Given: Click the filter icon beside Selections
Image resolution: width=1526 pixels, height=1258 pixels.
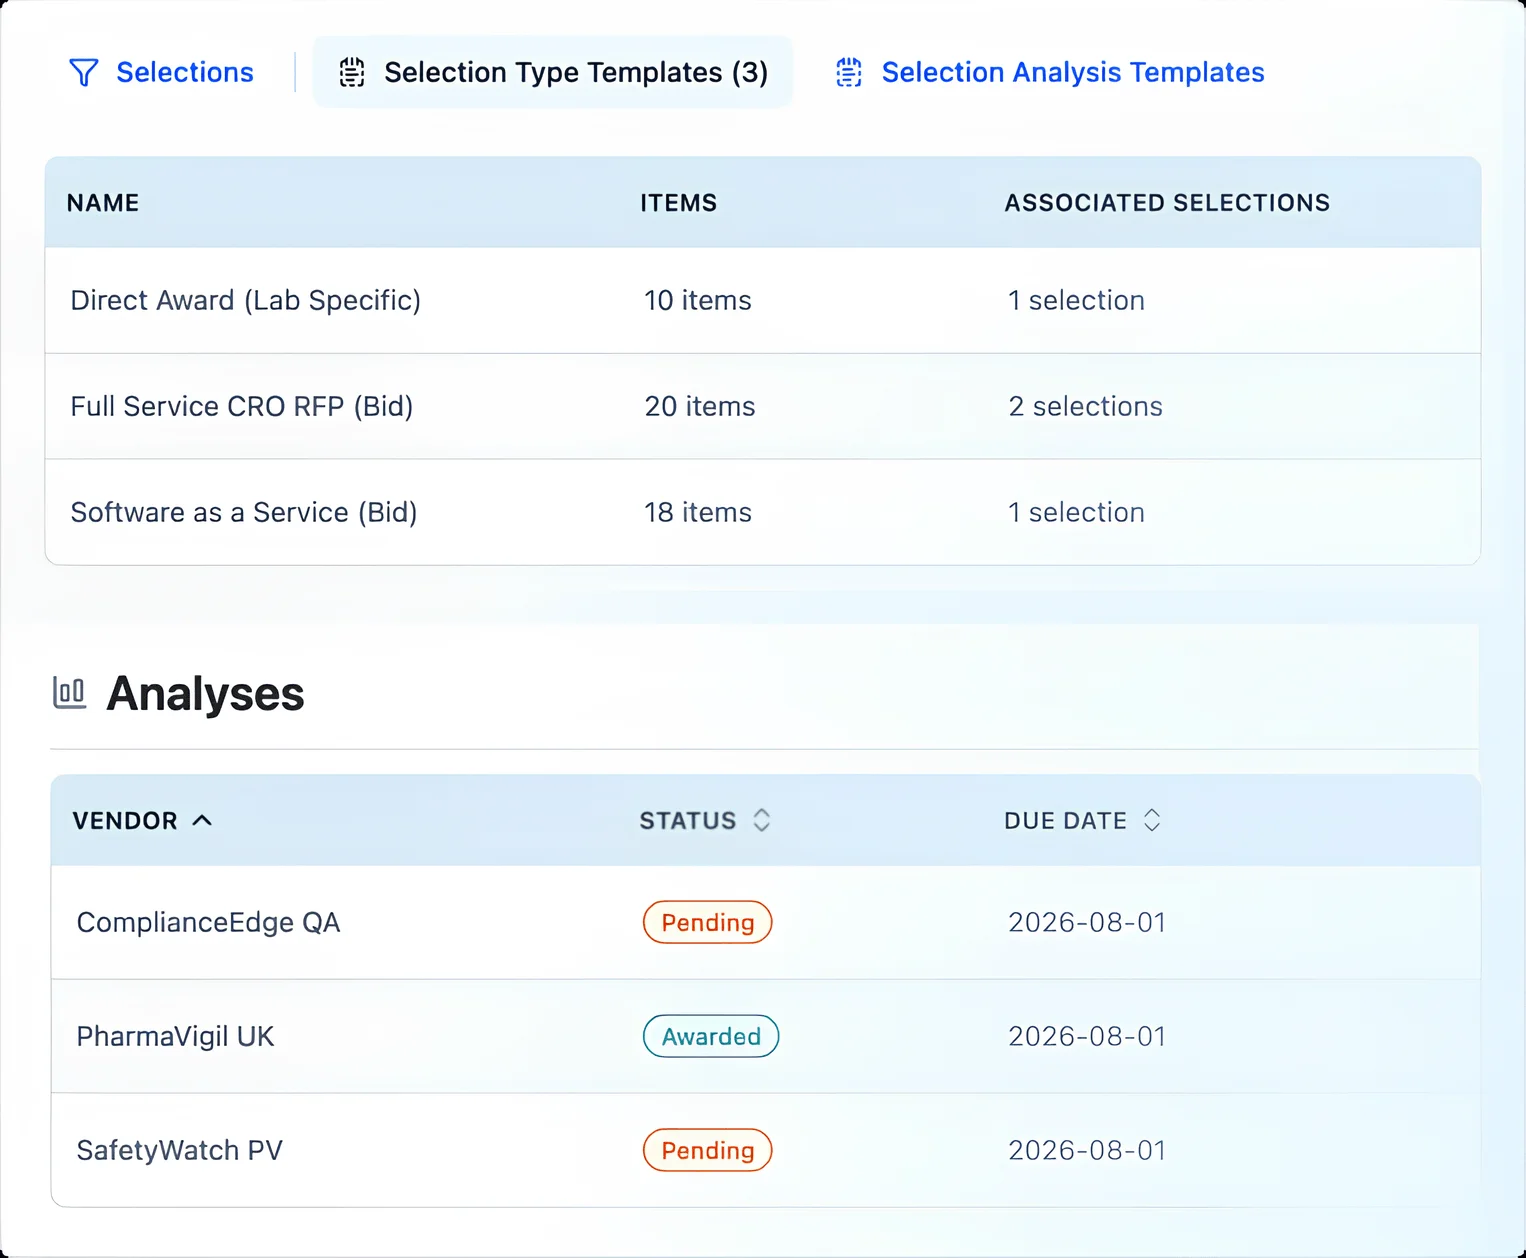Looking at the screenshot, I should [x=84, y=72].
